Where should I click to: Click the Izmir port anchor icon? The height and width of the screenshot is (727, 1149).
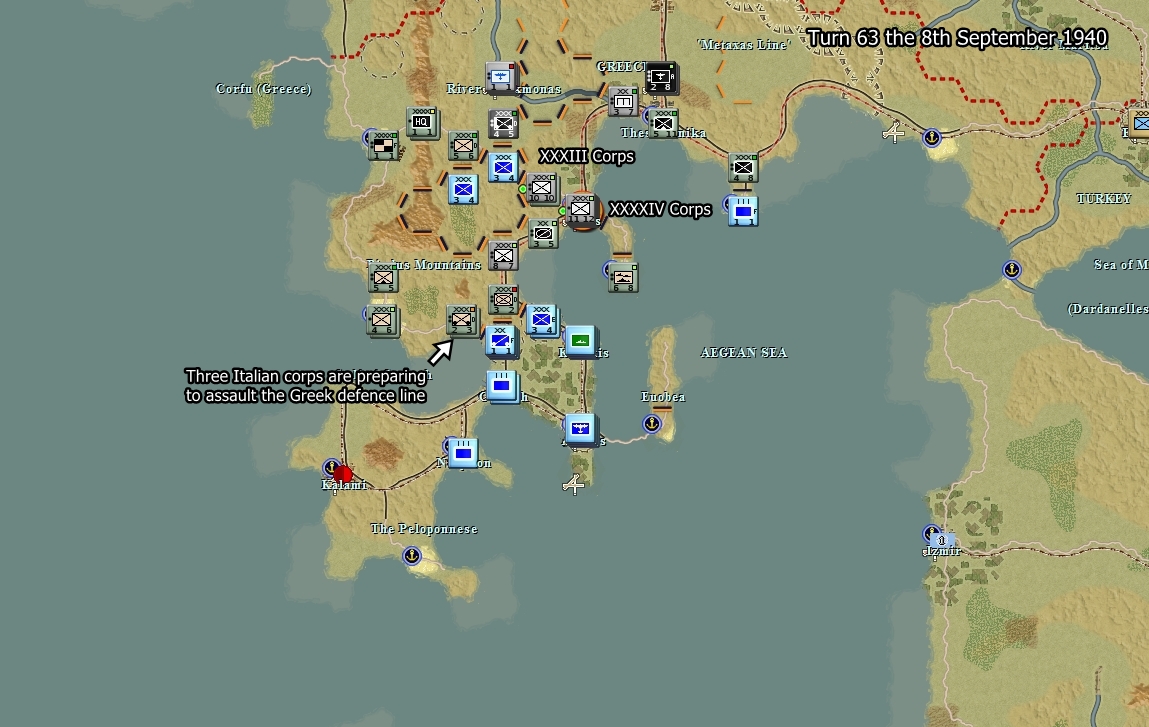pyautogui.click(x=931, y=533)
